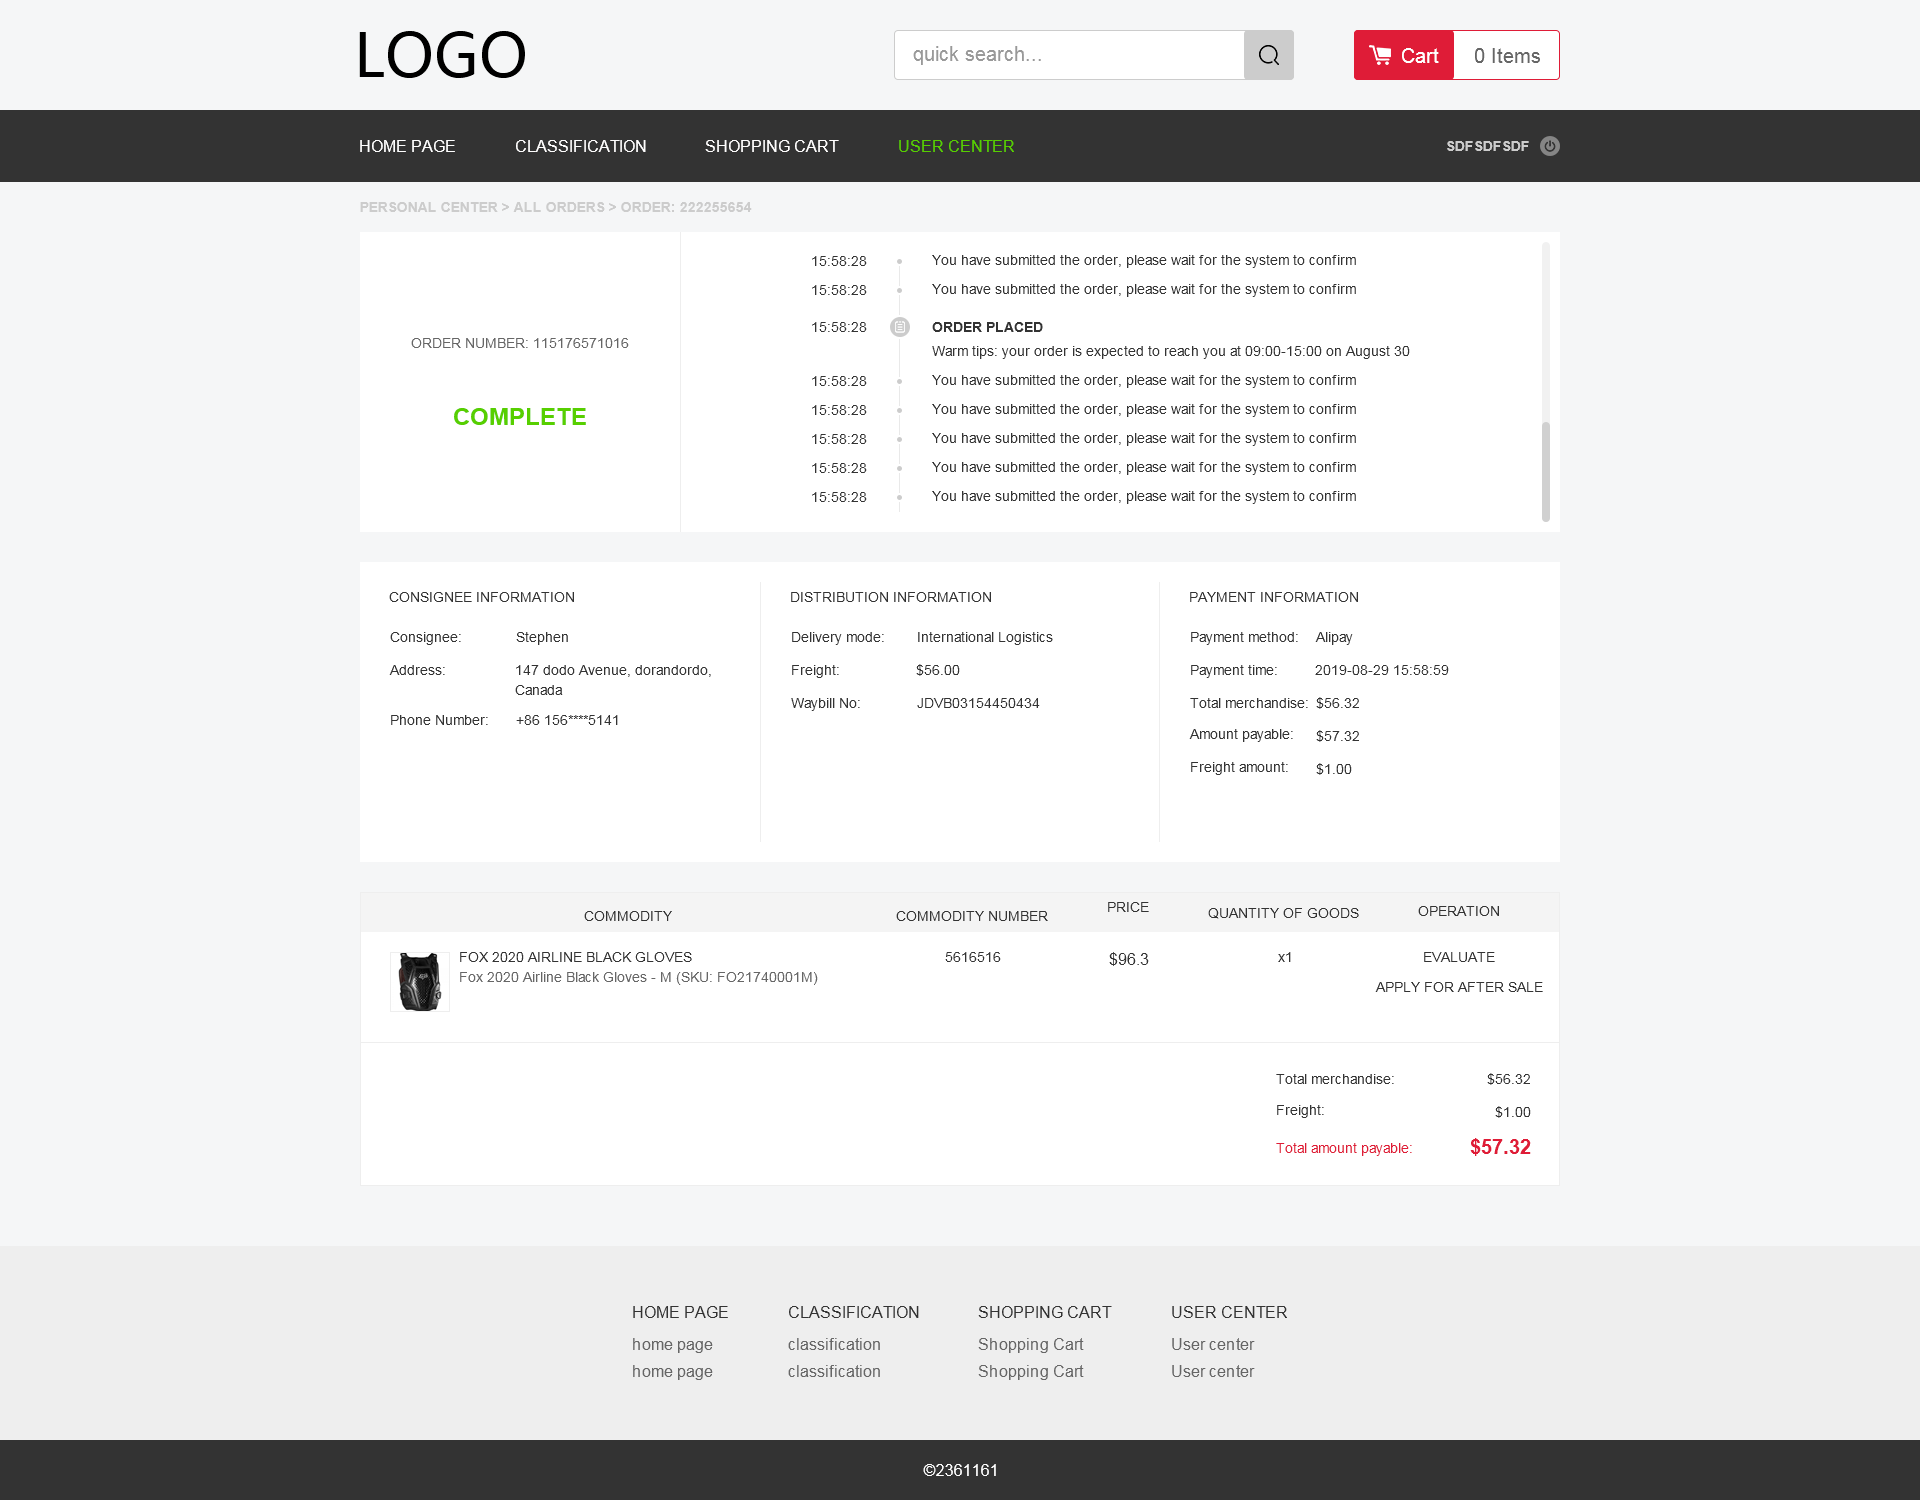
Task: Click the SDFSDFSDF username label
Action: (x=1487, y=146)
